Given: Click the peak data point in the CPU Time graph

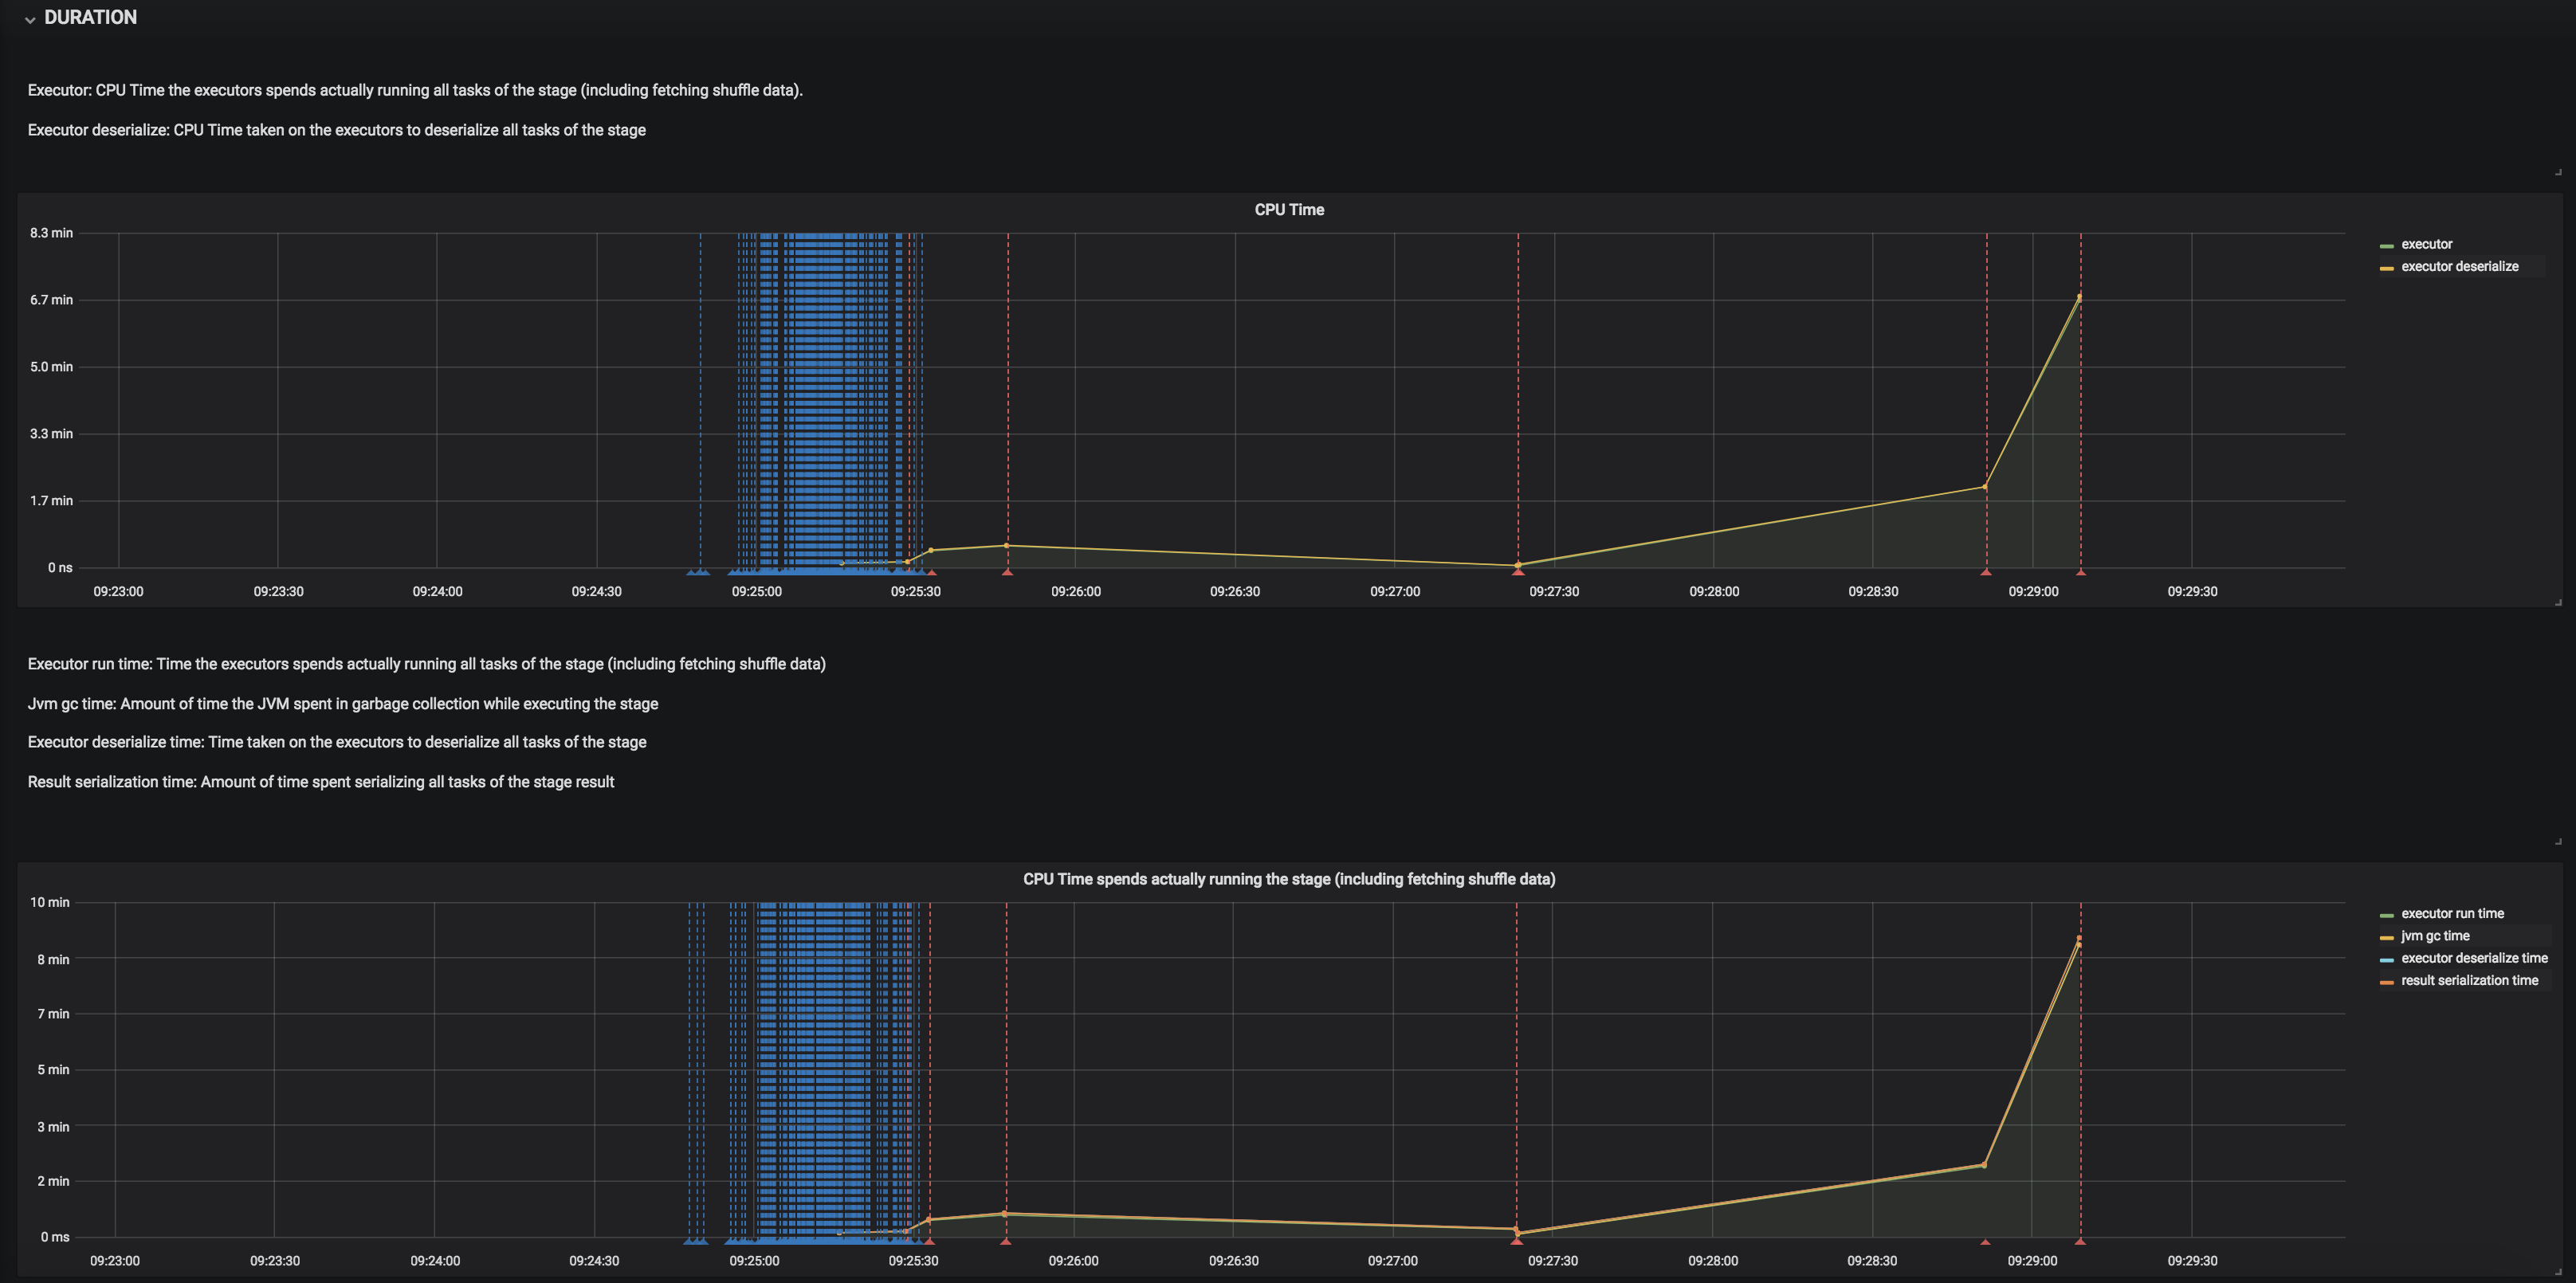Looking at the screenshot, I should click(x=2079, y=297).
